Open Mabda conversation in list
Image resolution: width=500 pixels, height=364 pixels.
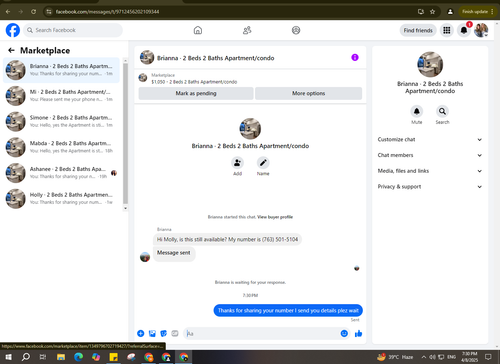(61, 147)
